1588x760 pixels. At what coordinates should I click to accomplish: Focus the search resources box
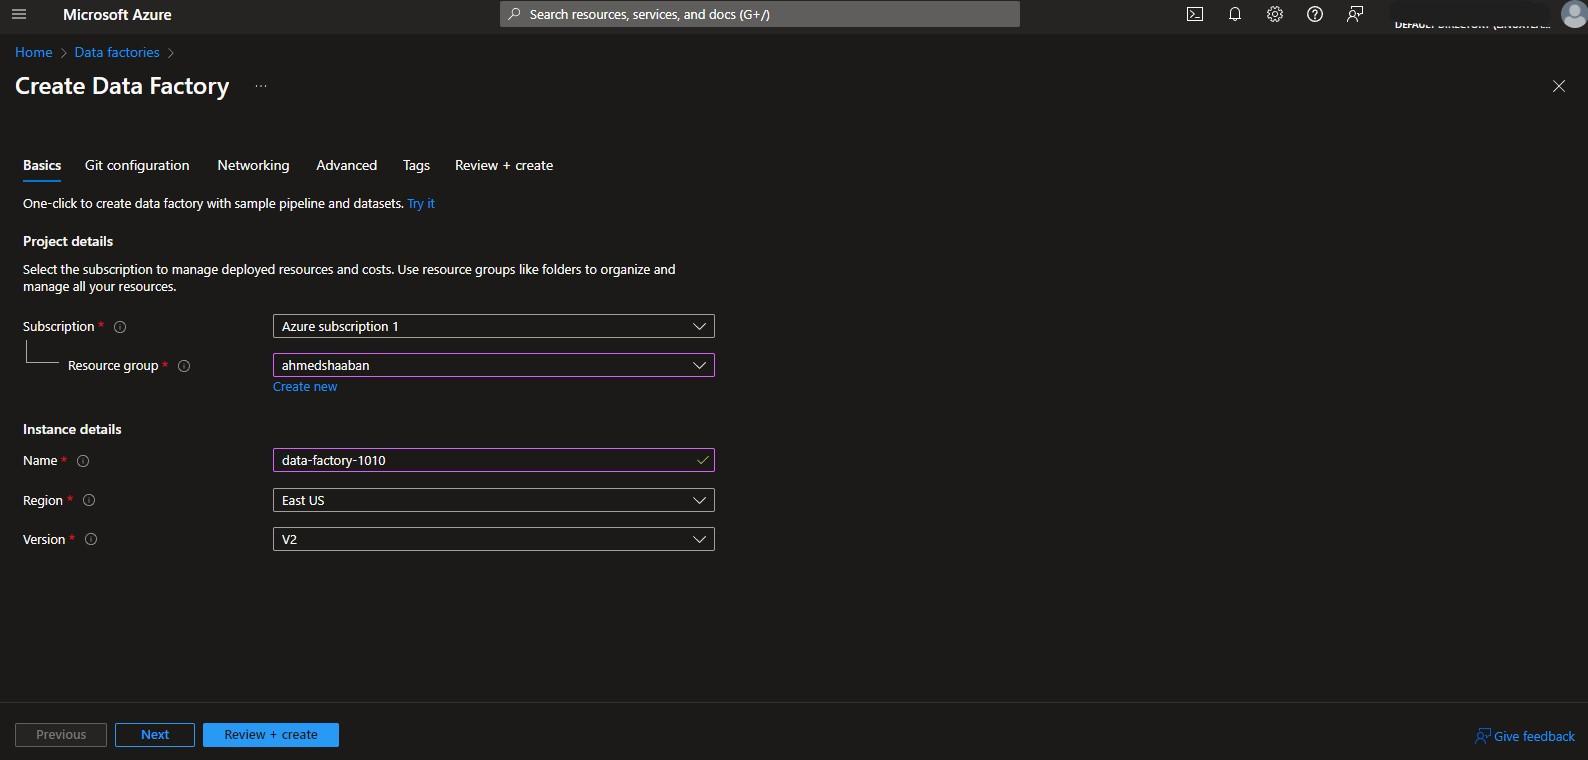pos(760,14)
